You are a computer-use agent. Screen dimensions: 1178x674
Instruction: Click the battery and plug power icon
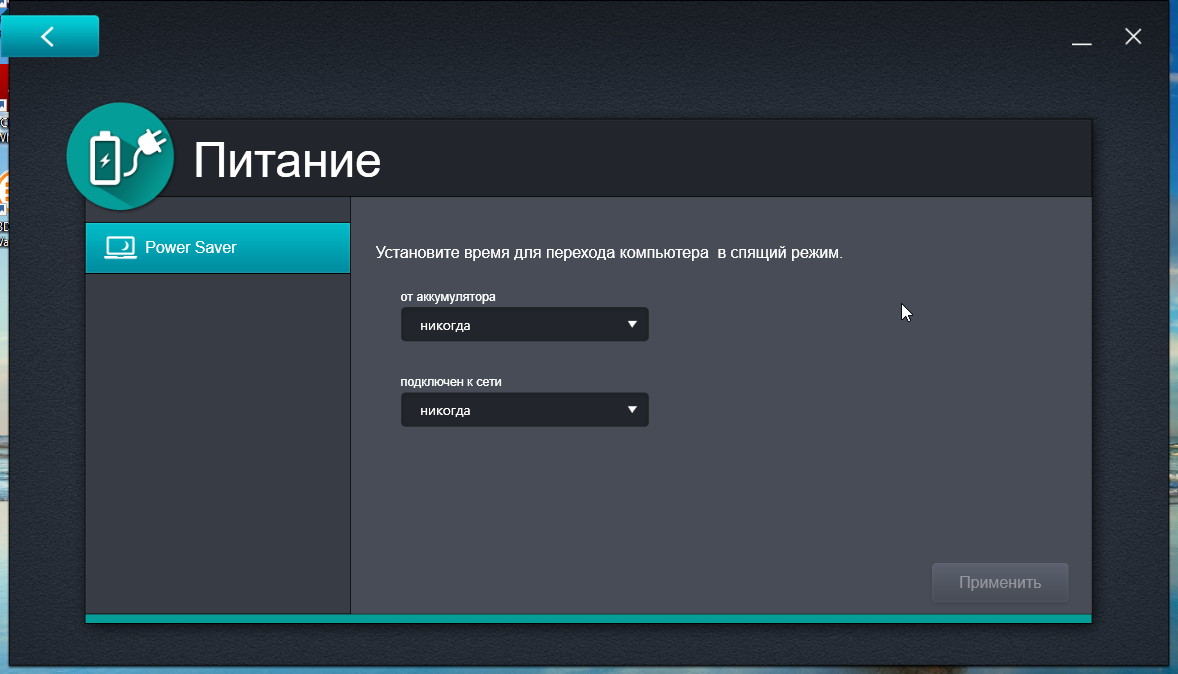pyautogui.click(x=119, y=158)
